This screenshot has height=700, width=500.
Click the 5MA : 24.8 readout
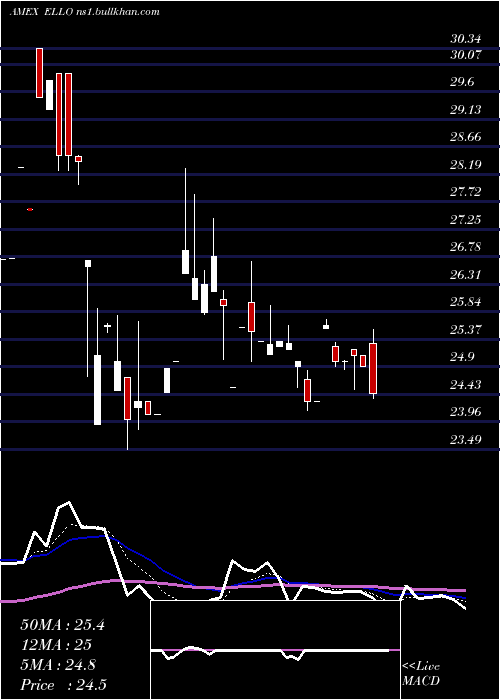(58, 665)
